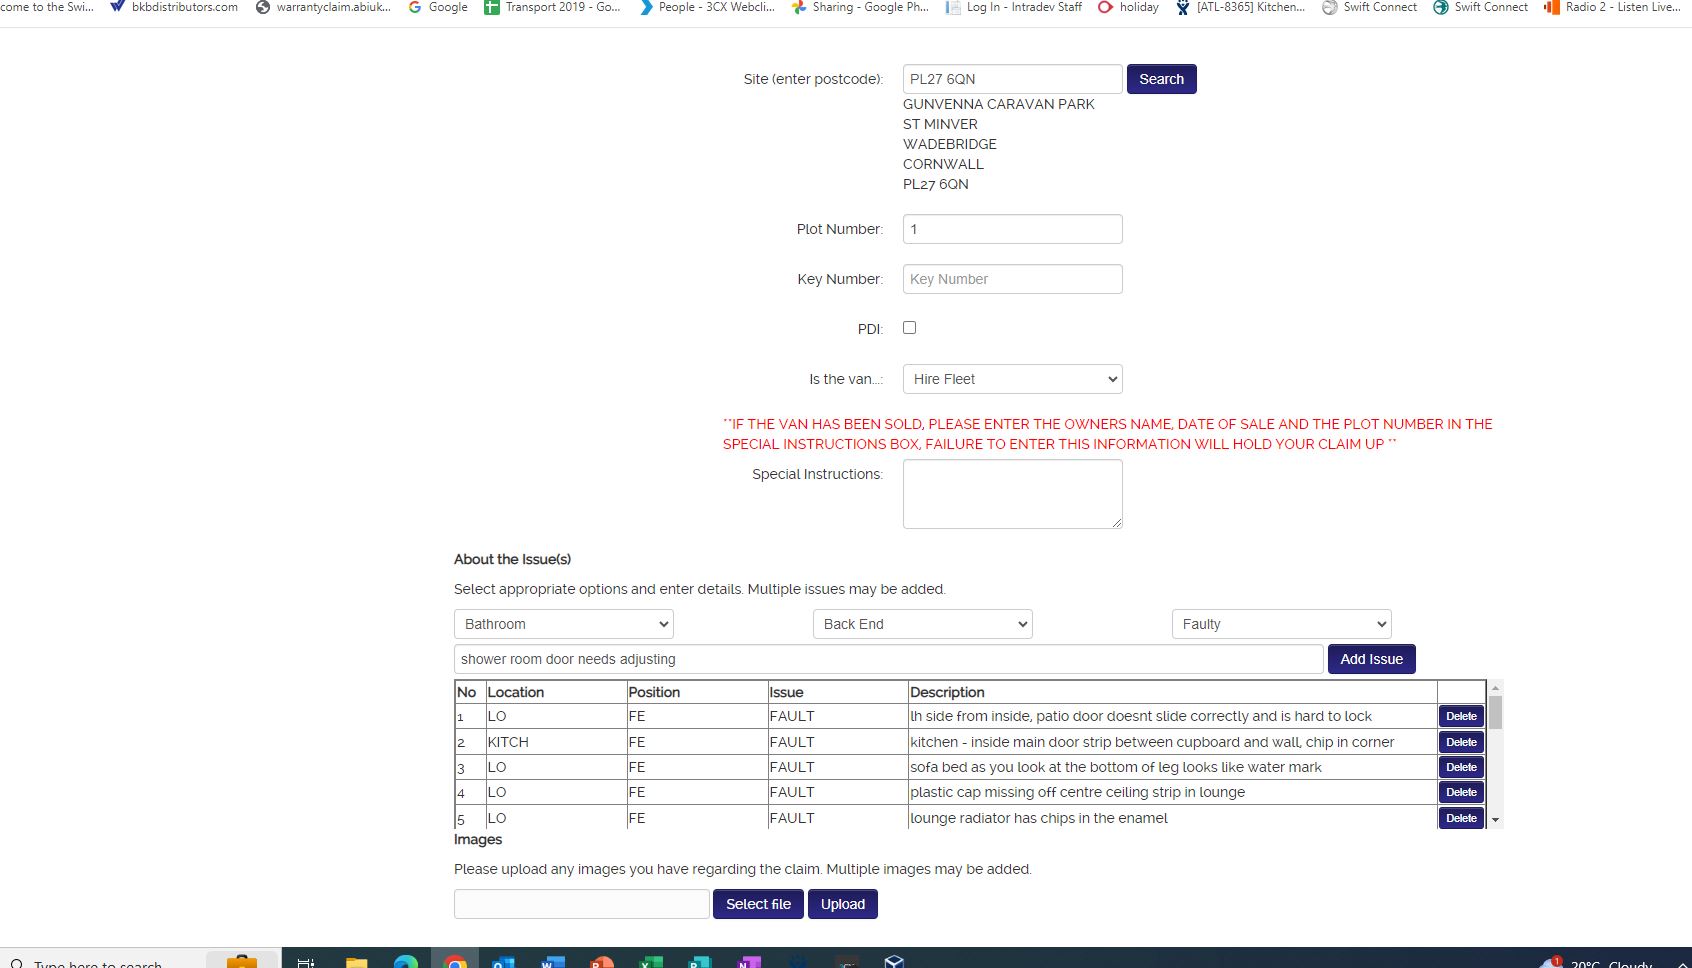Open Excel from the taskbar
Image resolution: width=1692 pixels, height=968 pixels.
tap(650, 961)
